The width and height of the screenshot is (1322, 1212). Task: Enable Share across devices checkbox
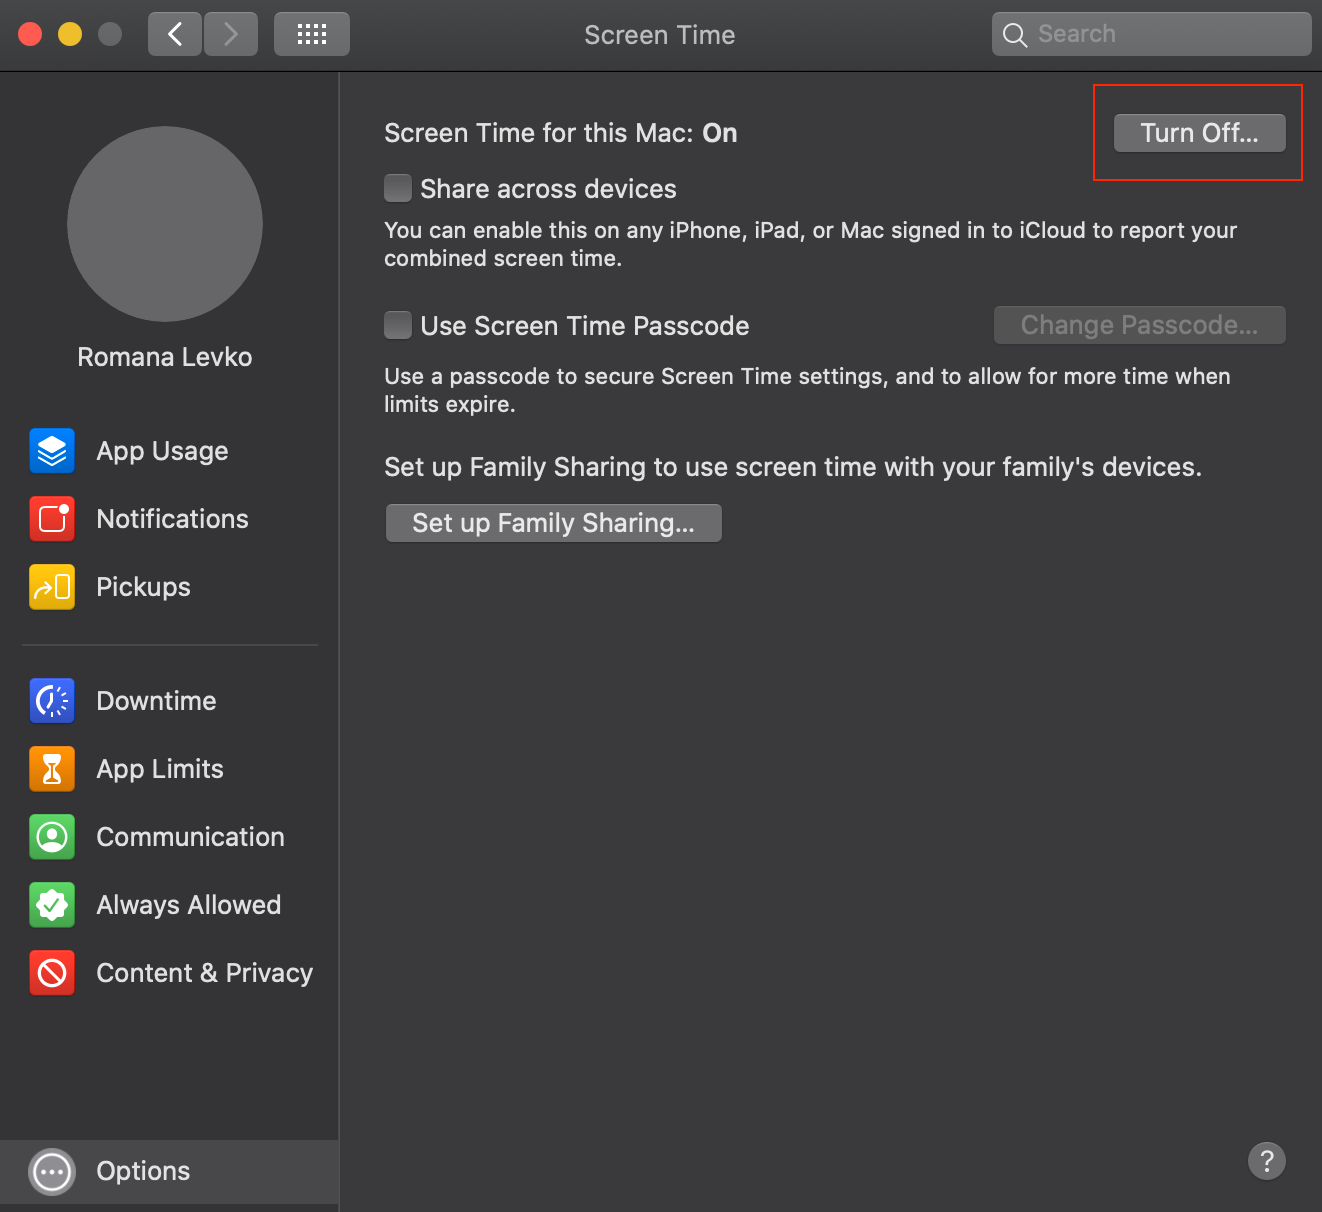(398, 189)
